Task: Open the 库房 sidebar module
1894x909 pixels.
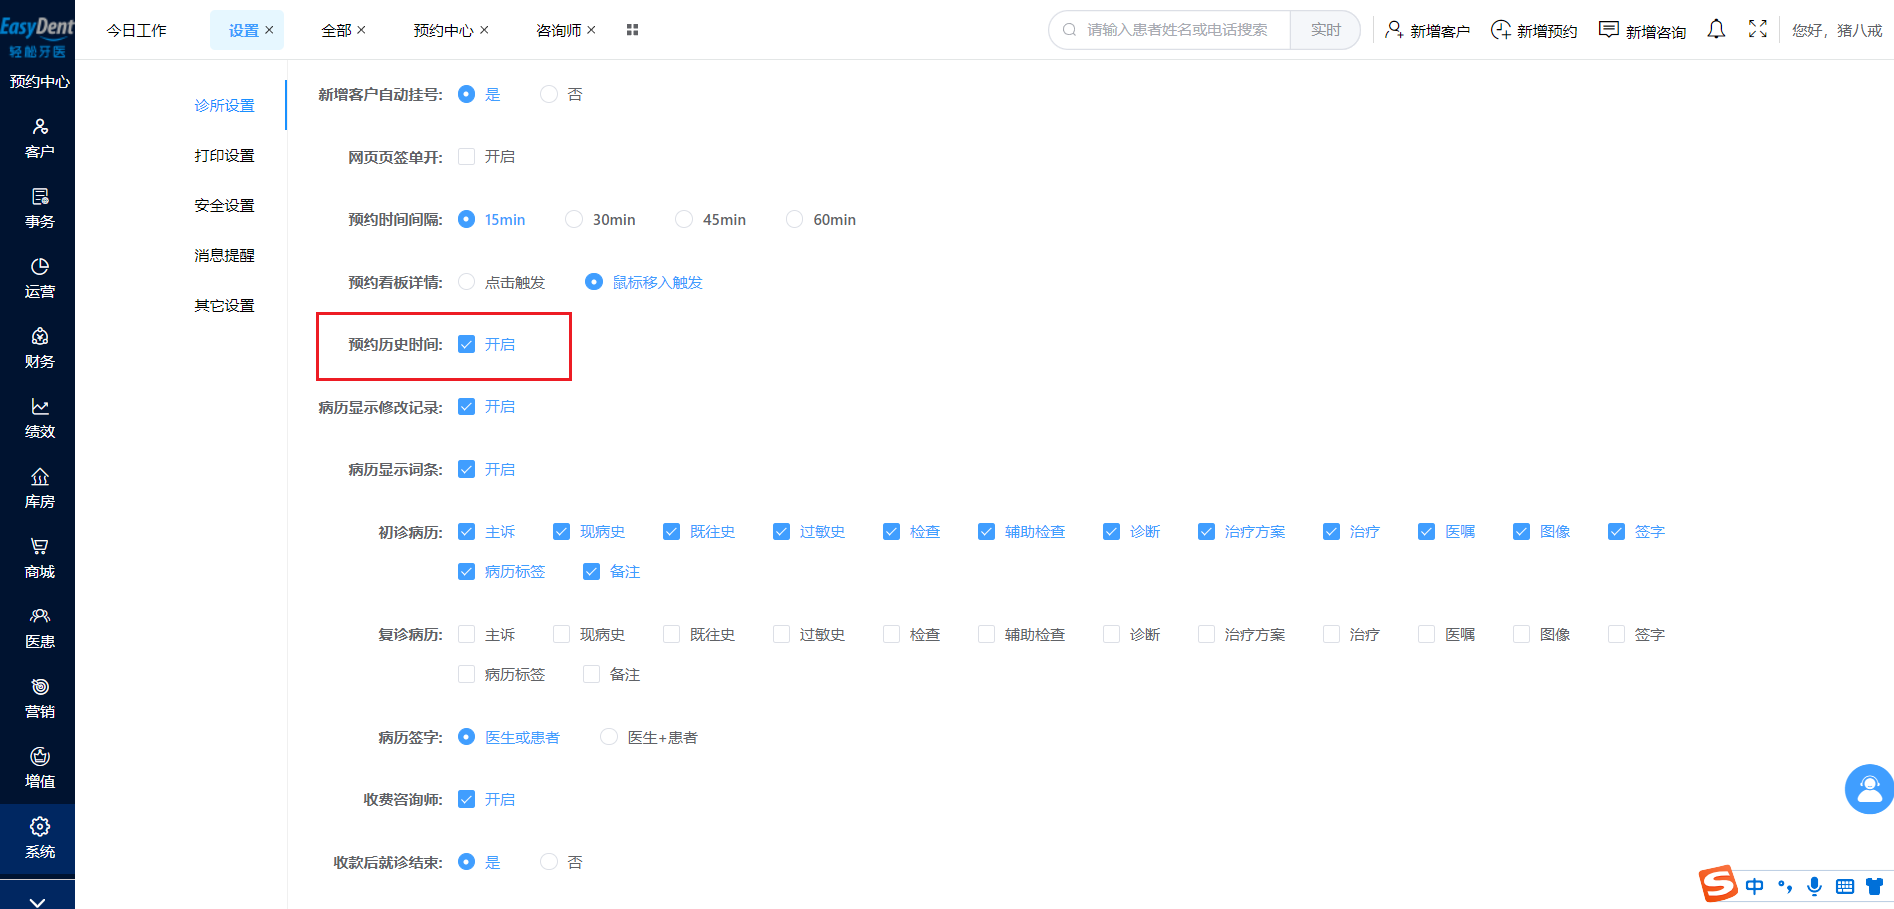Action: [x=39, y=488]
